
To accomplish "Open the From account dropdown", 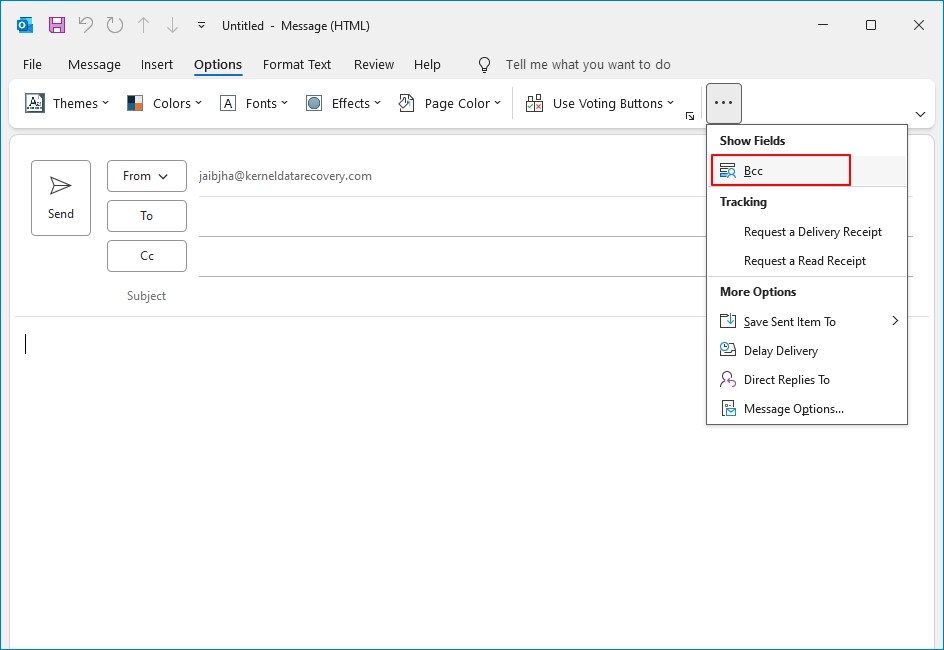I will [147, 176].
